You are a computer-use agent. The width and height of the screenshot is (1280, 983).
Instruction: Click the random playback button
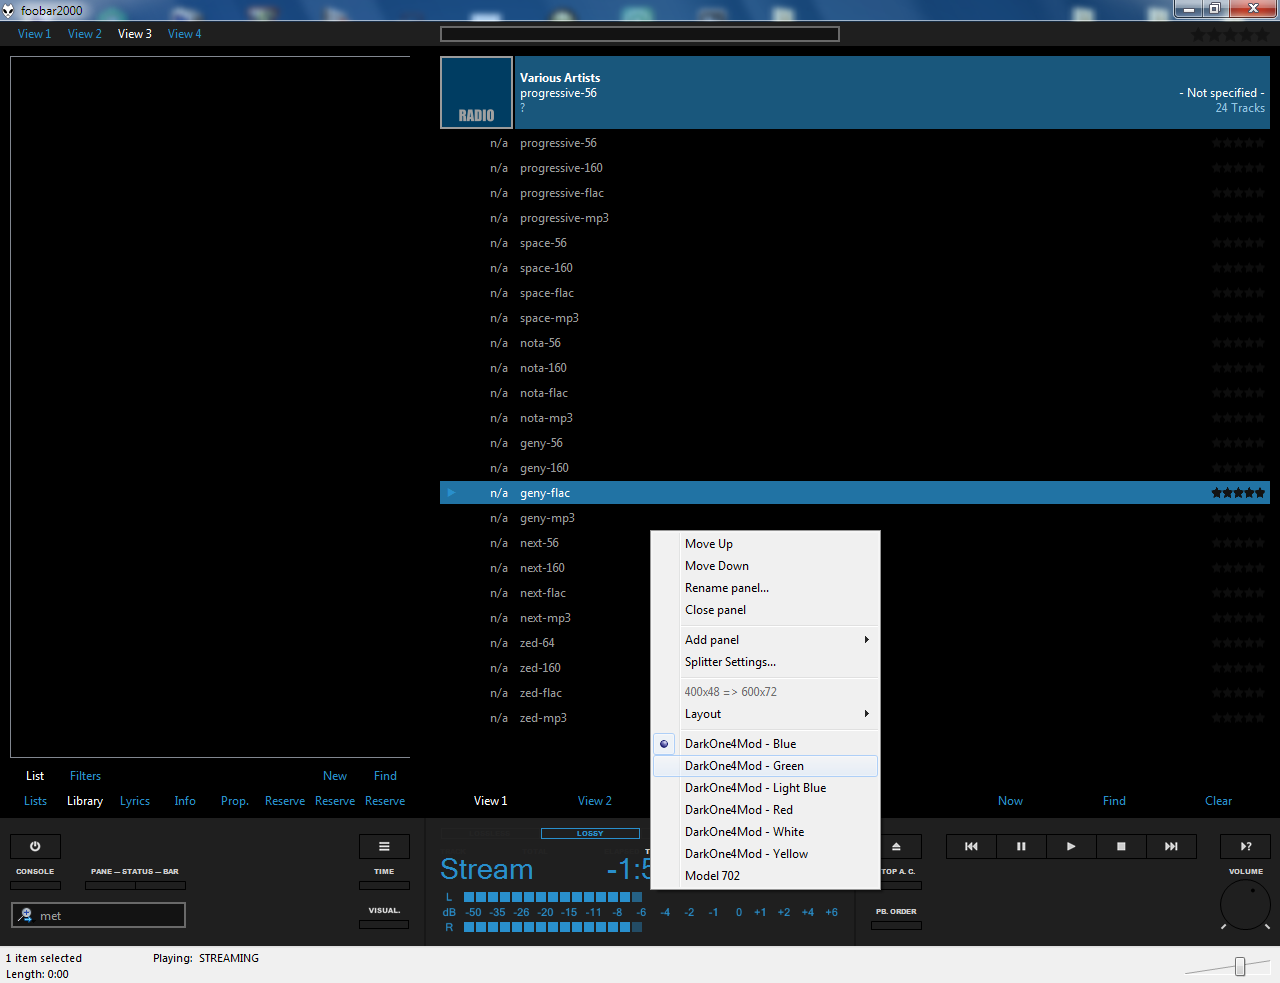pos(1246,847)
